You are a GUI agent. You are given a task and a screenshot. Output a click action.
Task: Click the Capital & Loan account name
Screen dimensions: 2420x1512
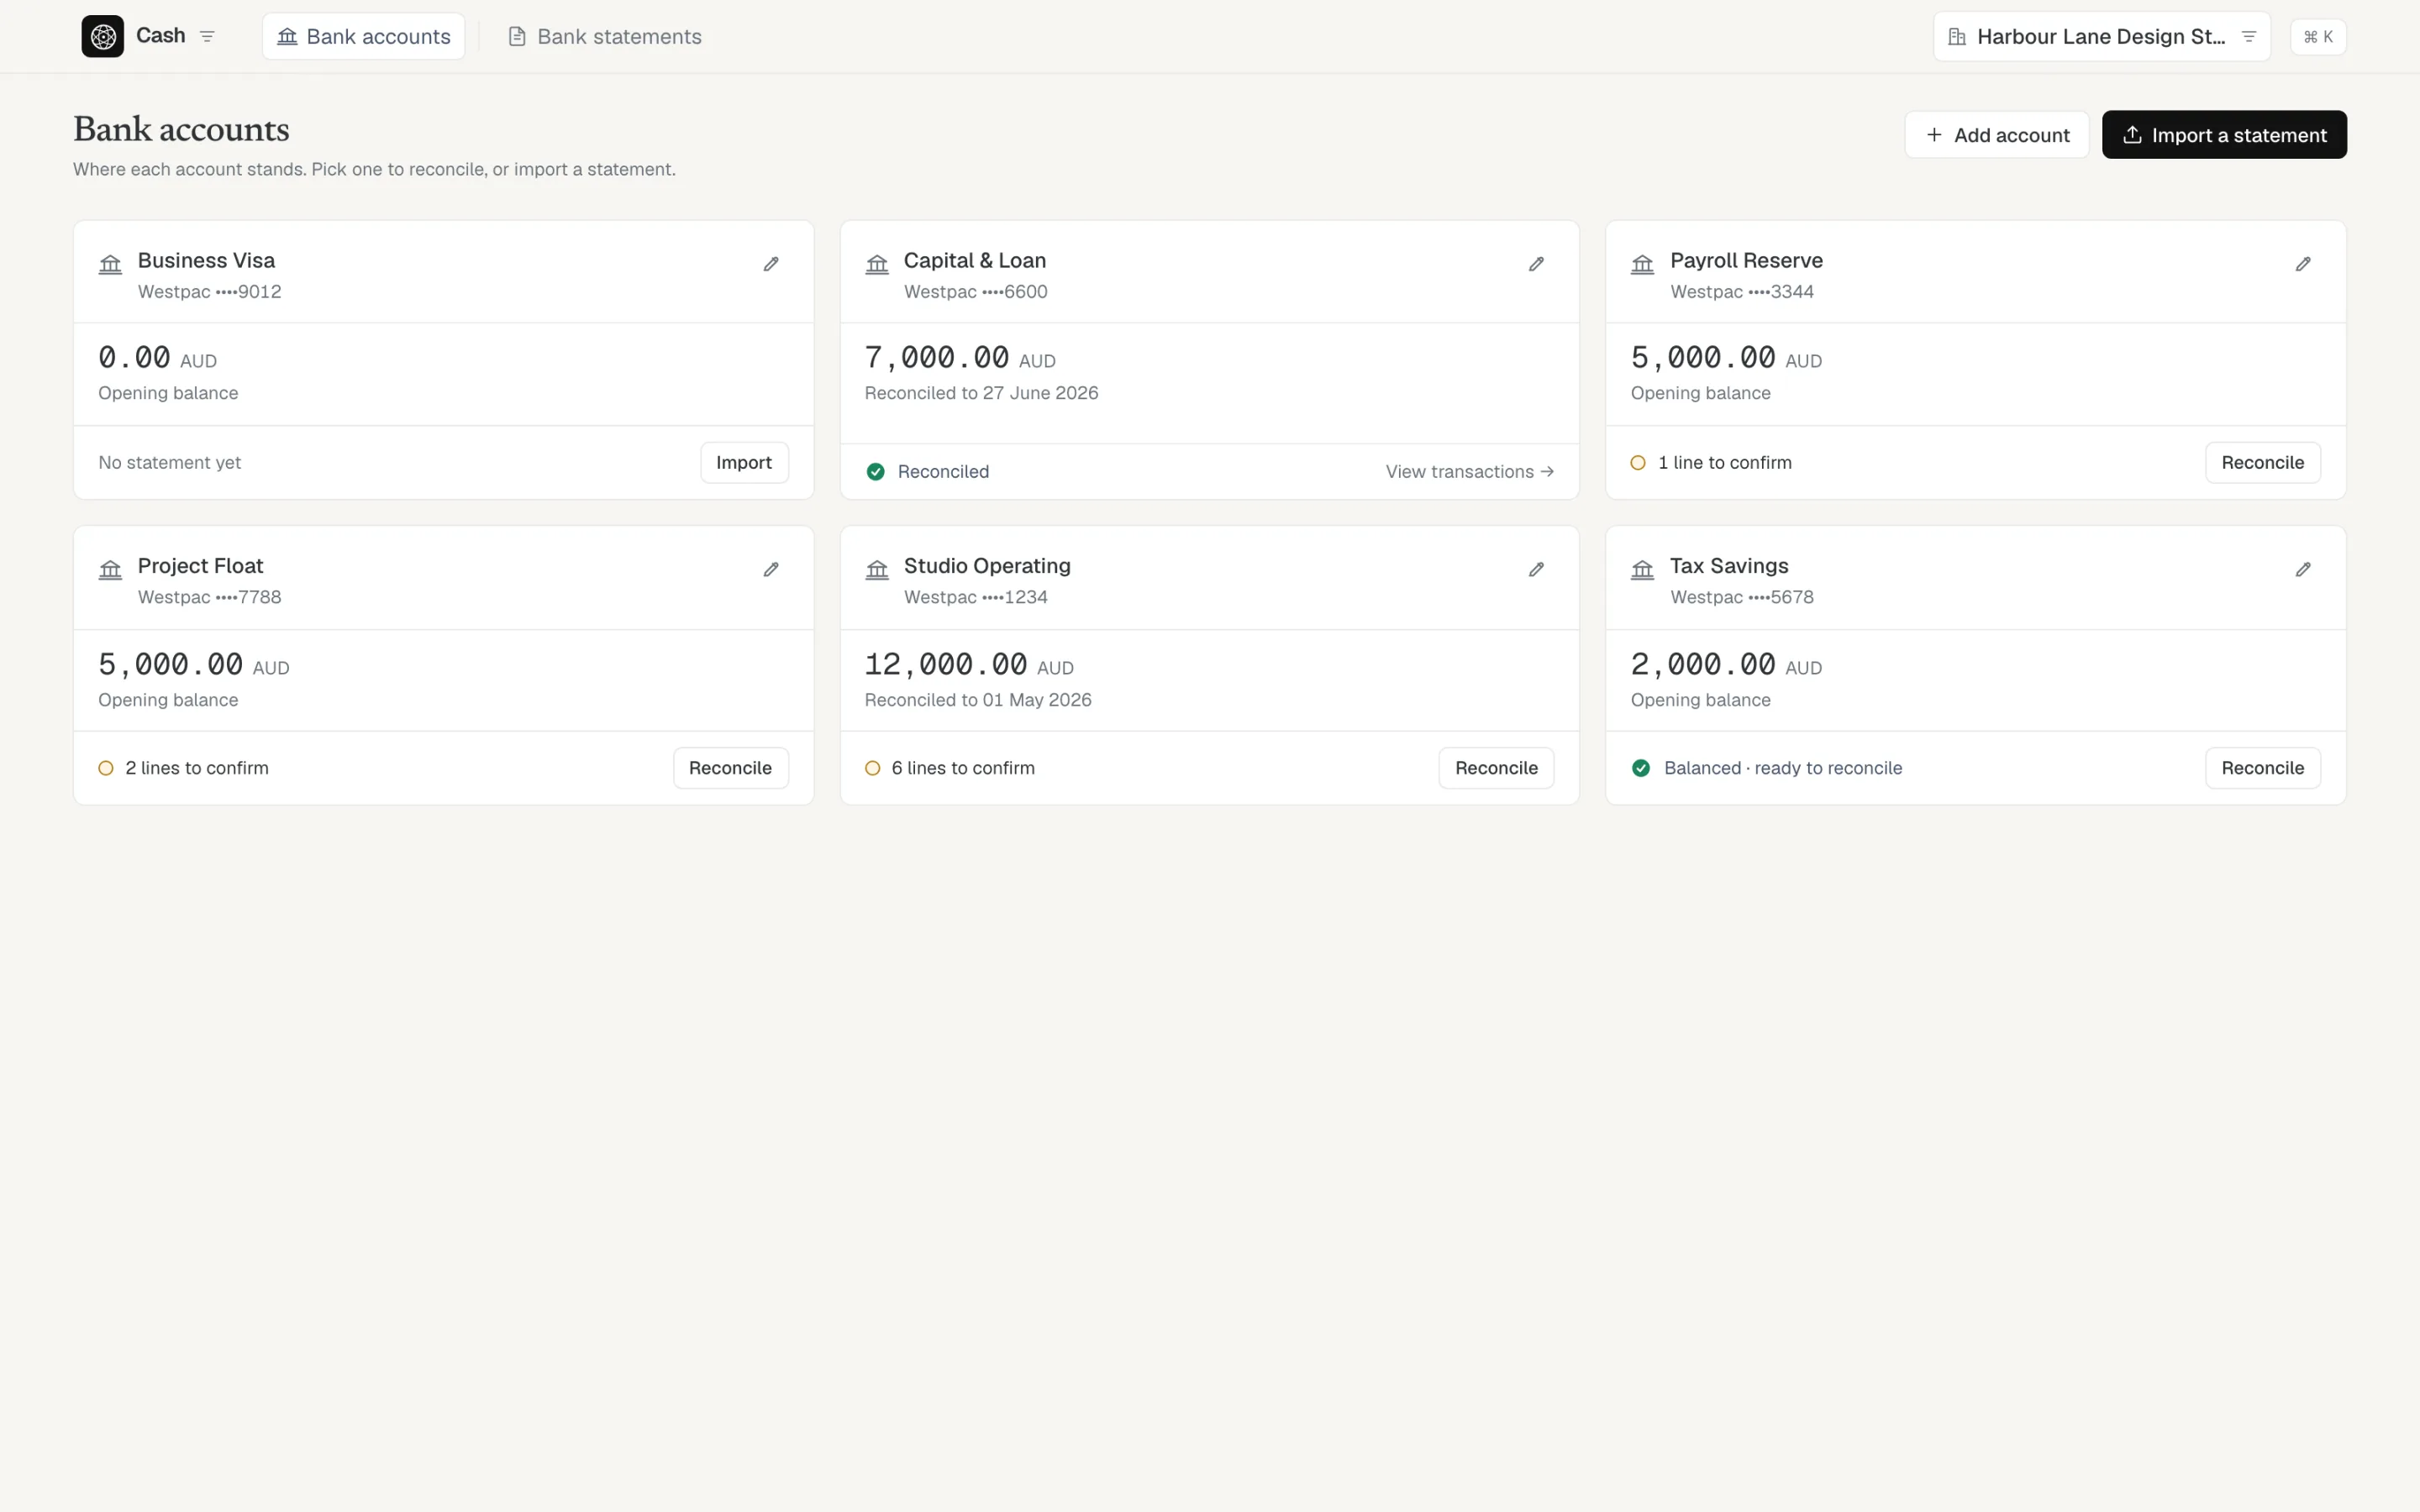[974, 260]
